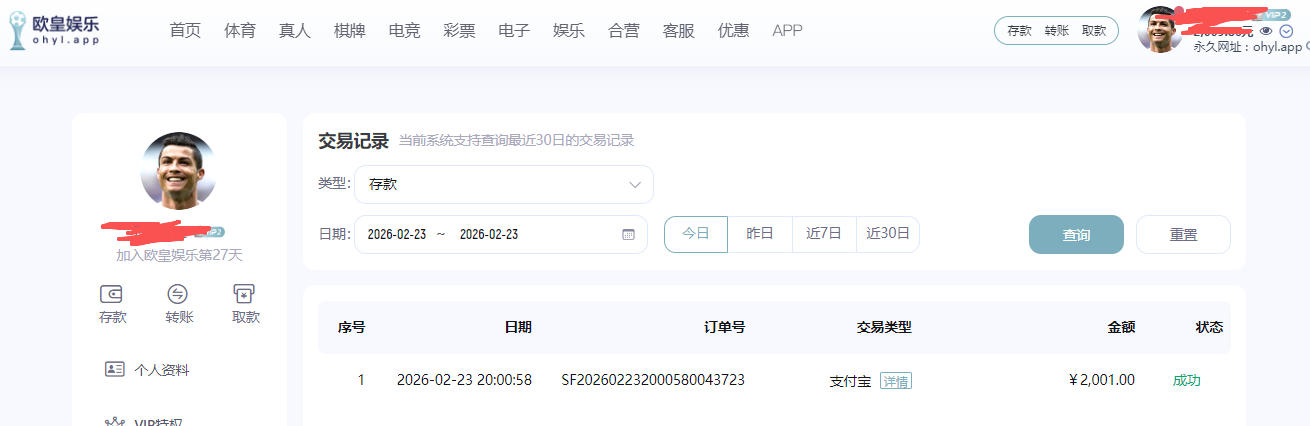Open 详情 for the 支付宝 transaction
The height and width of the screenshot is (426, 1310).
[x=896, y=381]
